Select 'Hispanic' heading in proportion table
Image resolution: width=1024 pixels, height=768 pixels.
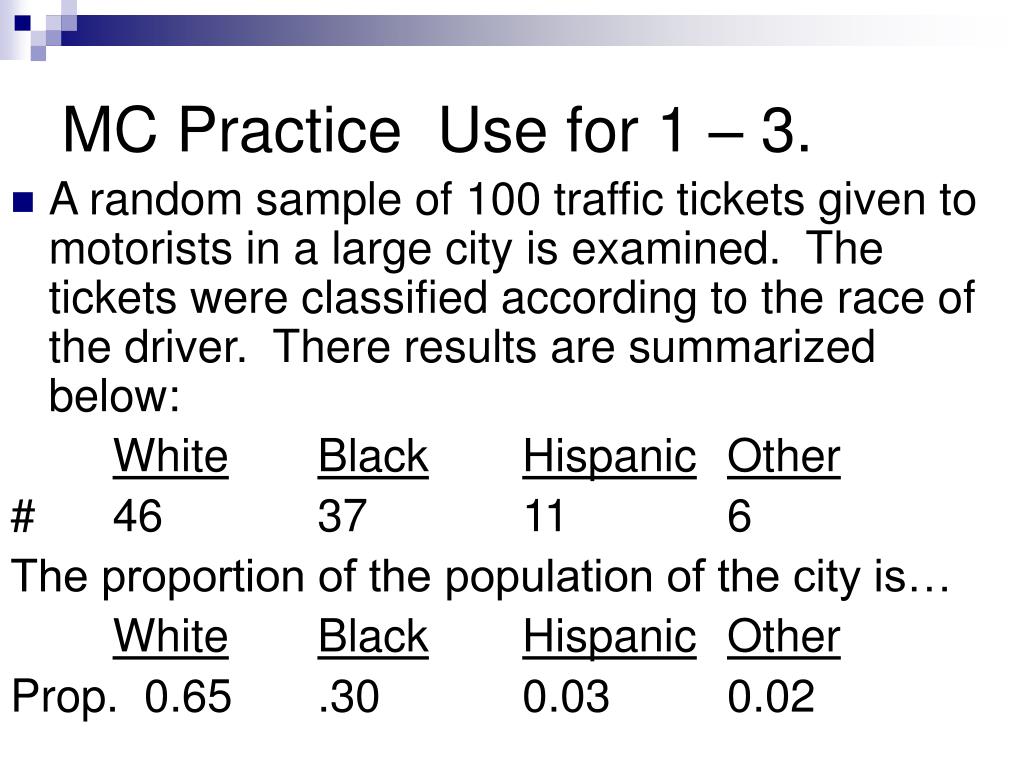609,636
